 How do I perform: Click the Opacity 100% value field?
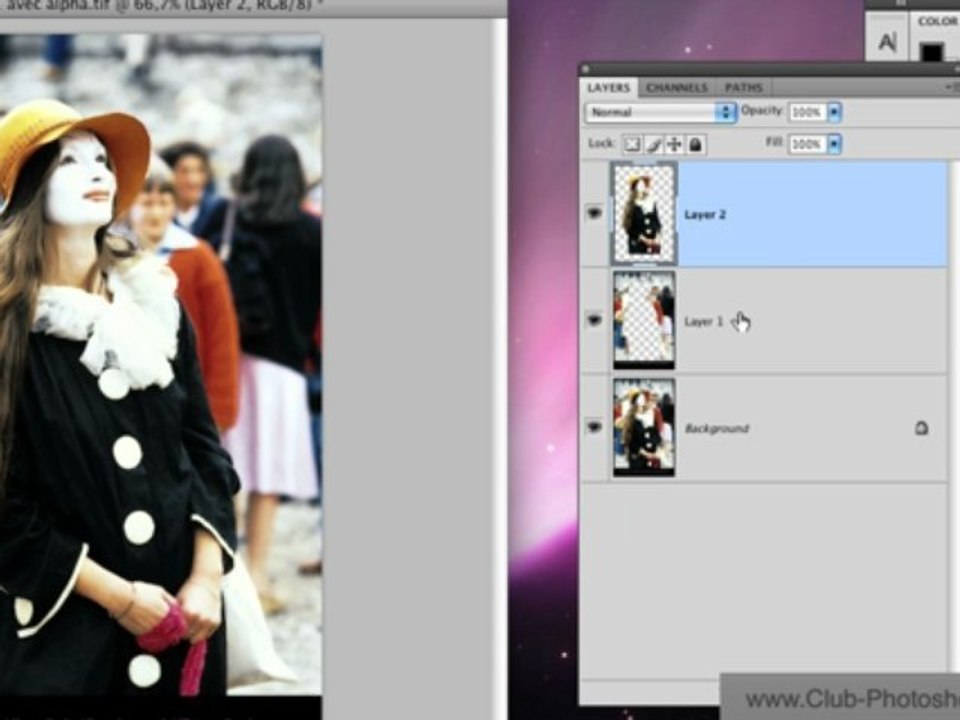(x=808, y=112)
